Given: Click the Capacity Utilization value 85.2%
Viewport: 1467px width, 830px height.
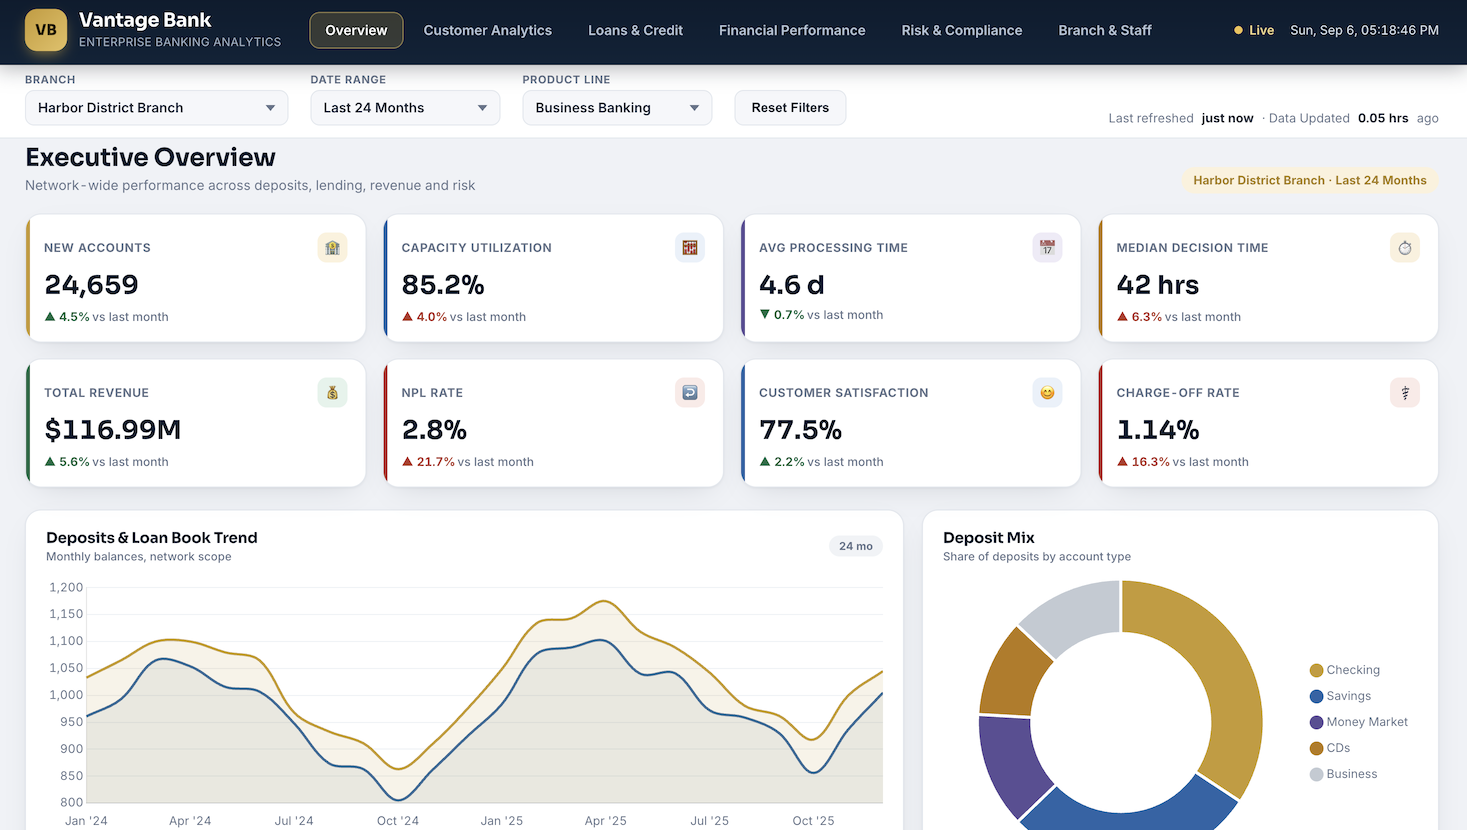Looking at the screenshot, I should pyautogui.click(x=443, y=285).
